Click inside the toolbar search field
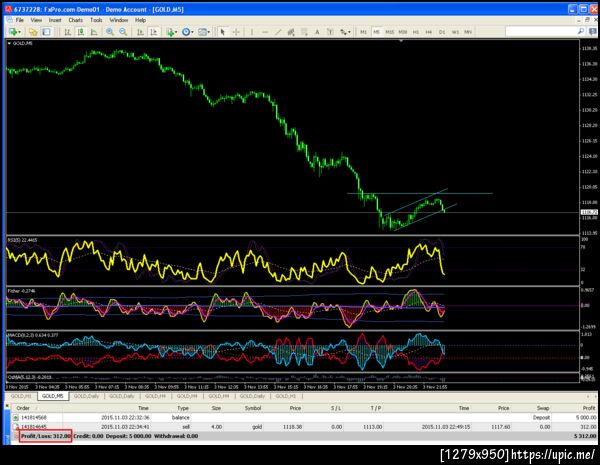Image resolution: width=600 pixels, height=465 pixels. [541, 32]
